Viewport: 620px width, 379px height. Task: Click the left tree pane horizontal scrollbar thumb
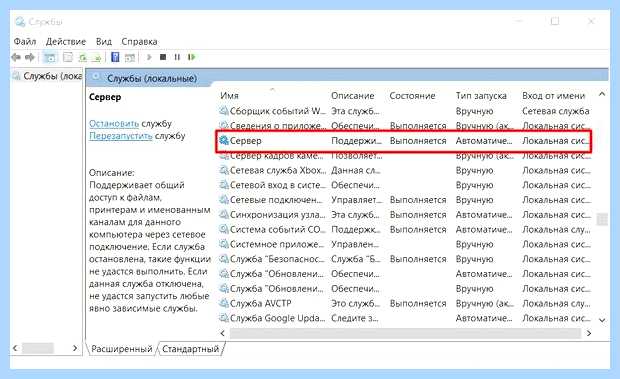pos(38,348)
